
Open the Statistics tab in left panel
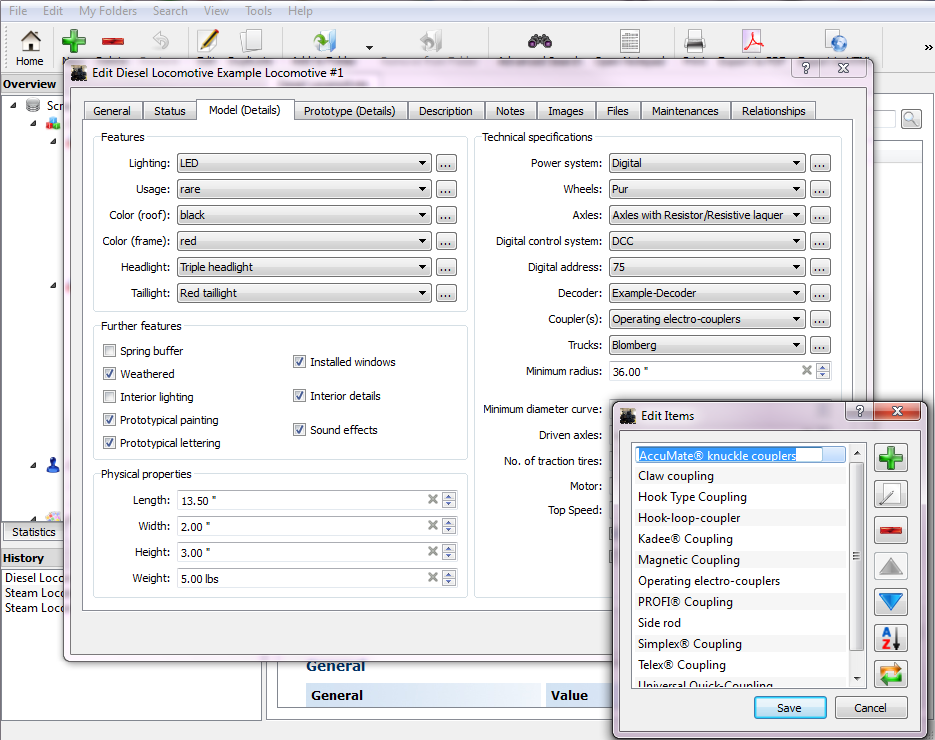(x=33, y=532)
